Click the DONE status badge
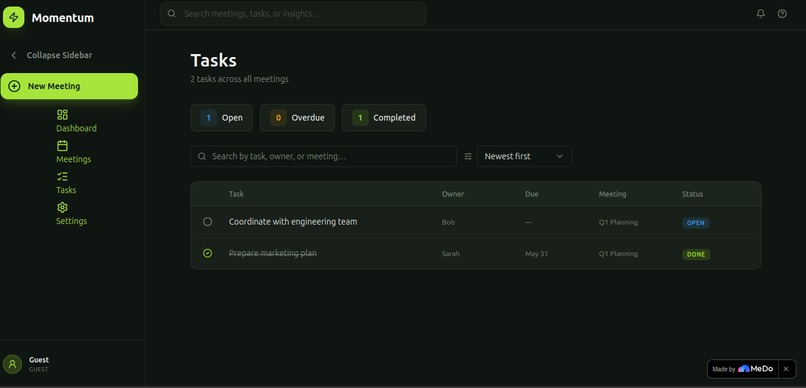 [x=696, y=254]
